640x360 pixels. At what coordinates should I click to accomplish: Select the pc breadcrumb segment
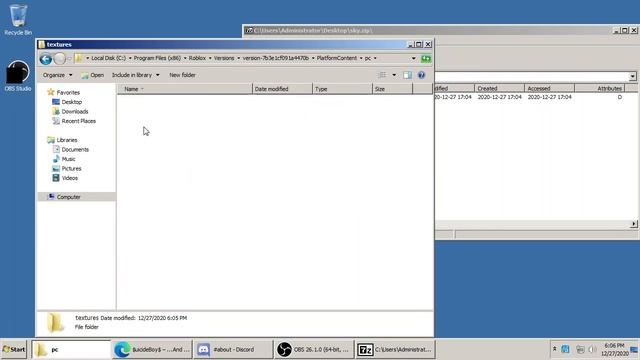point(368,58)
